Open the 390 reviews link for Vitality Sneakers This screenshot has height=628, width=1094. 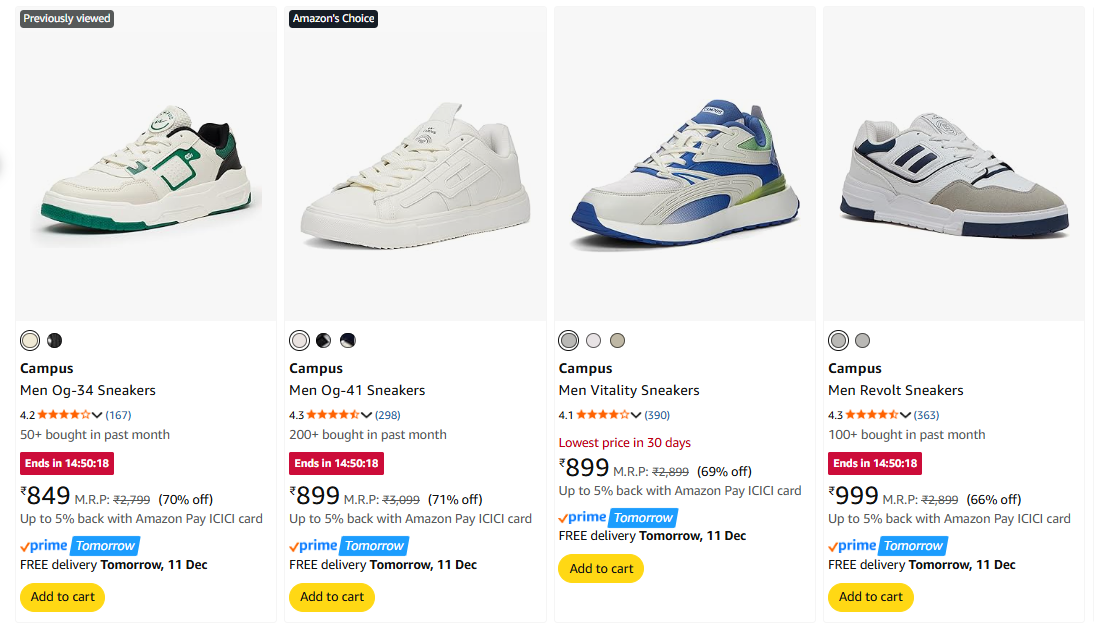(657, 415)
